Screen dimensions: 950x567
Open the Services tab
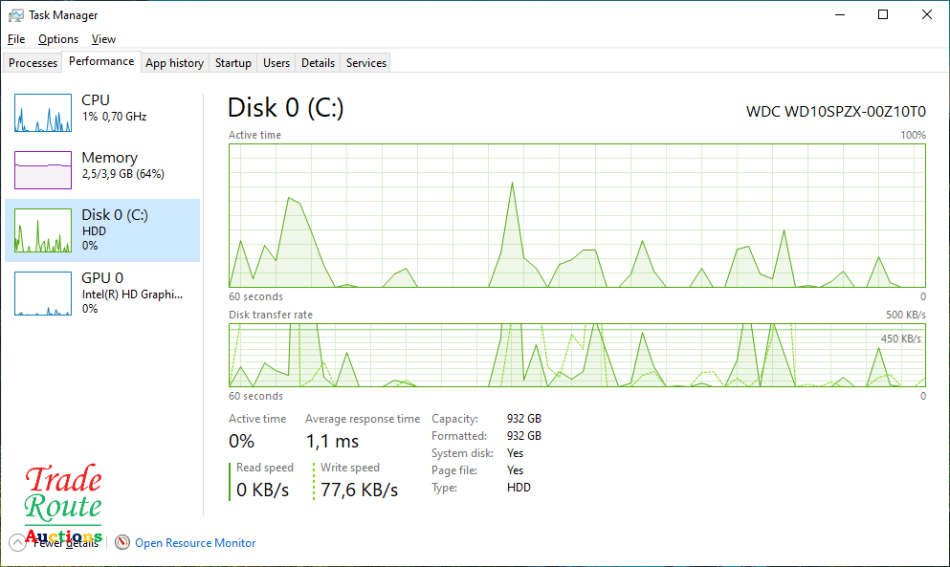pyautogui.click(x=366, y=63)
